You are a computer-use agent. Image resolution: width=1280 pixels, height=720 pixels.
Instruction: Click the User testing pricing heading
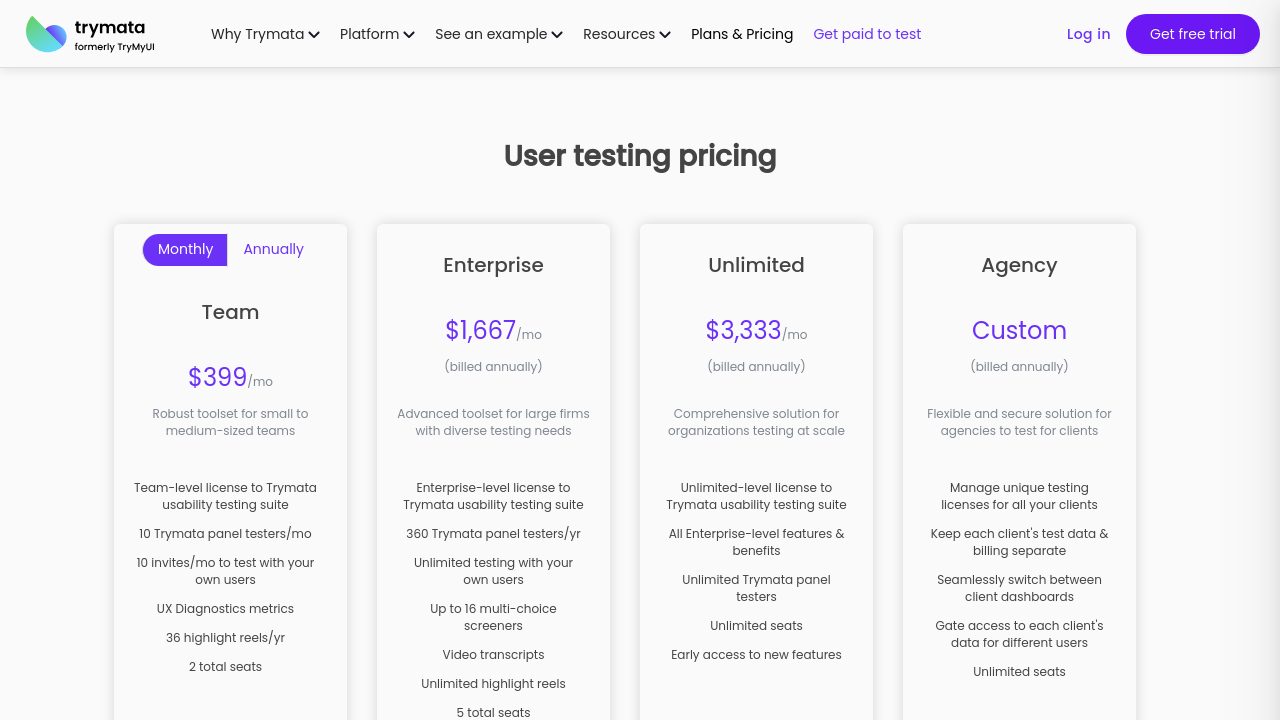click(640, 156)
